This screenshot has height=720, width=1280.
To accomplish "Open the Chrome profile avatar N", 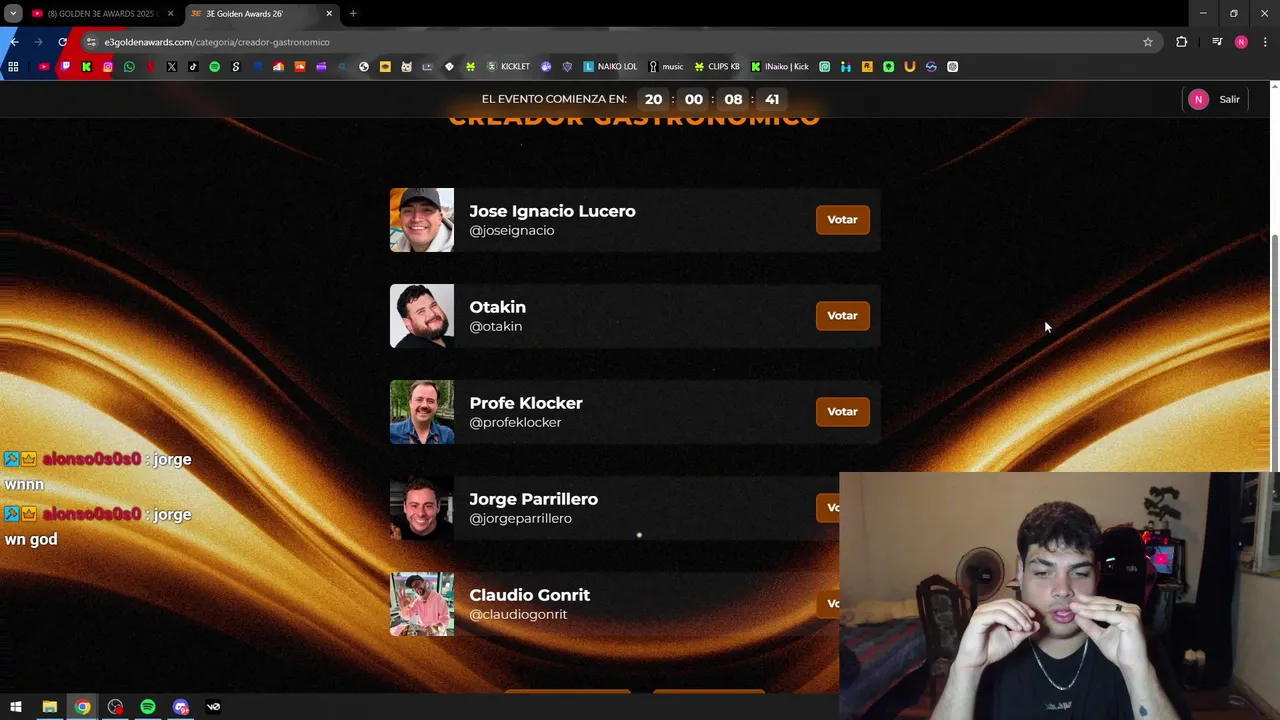I will pyautogui.click(x=1241, y=42).
